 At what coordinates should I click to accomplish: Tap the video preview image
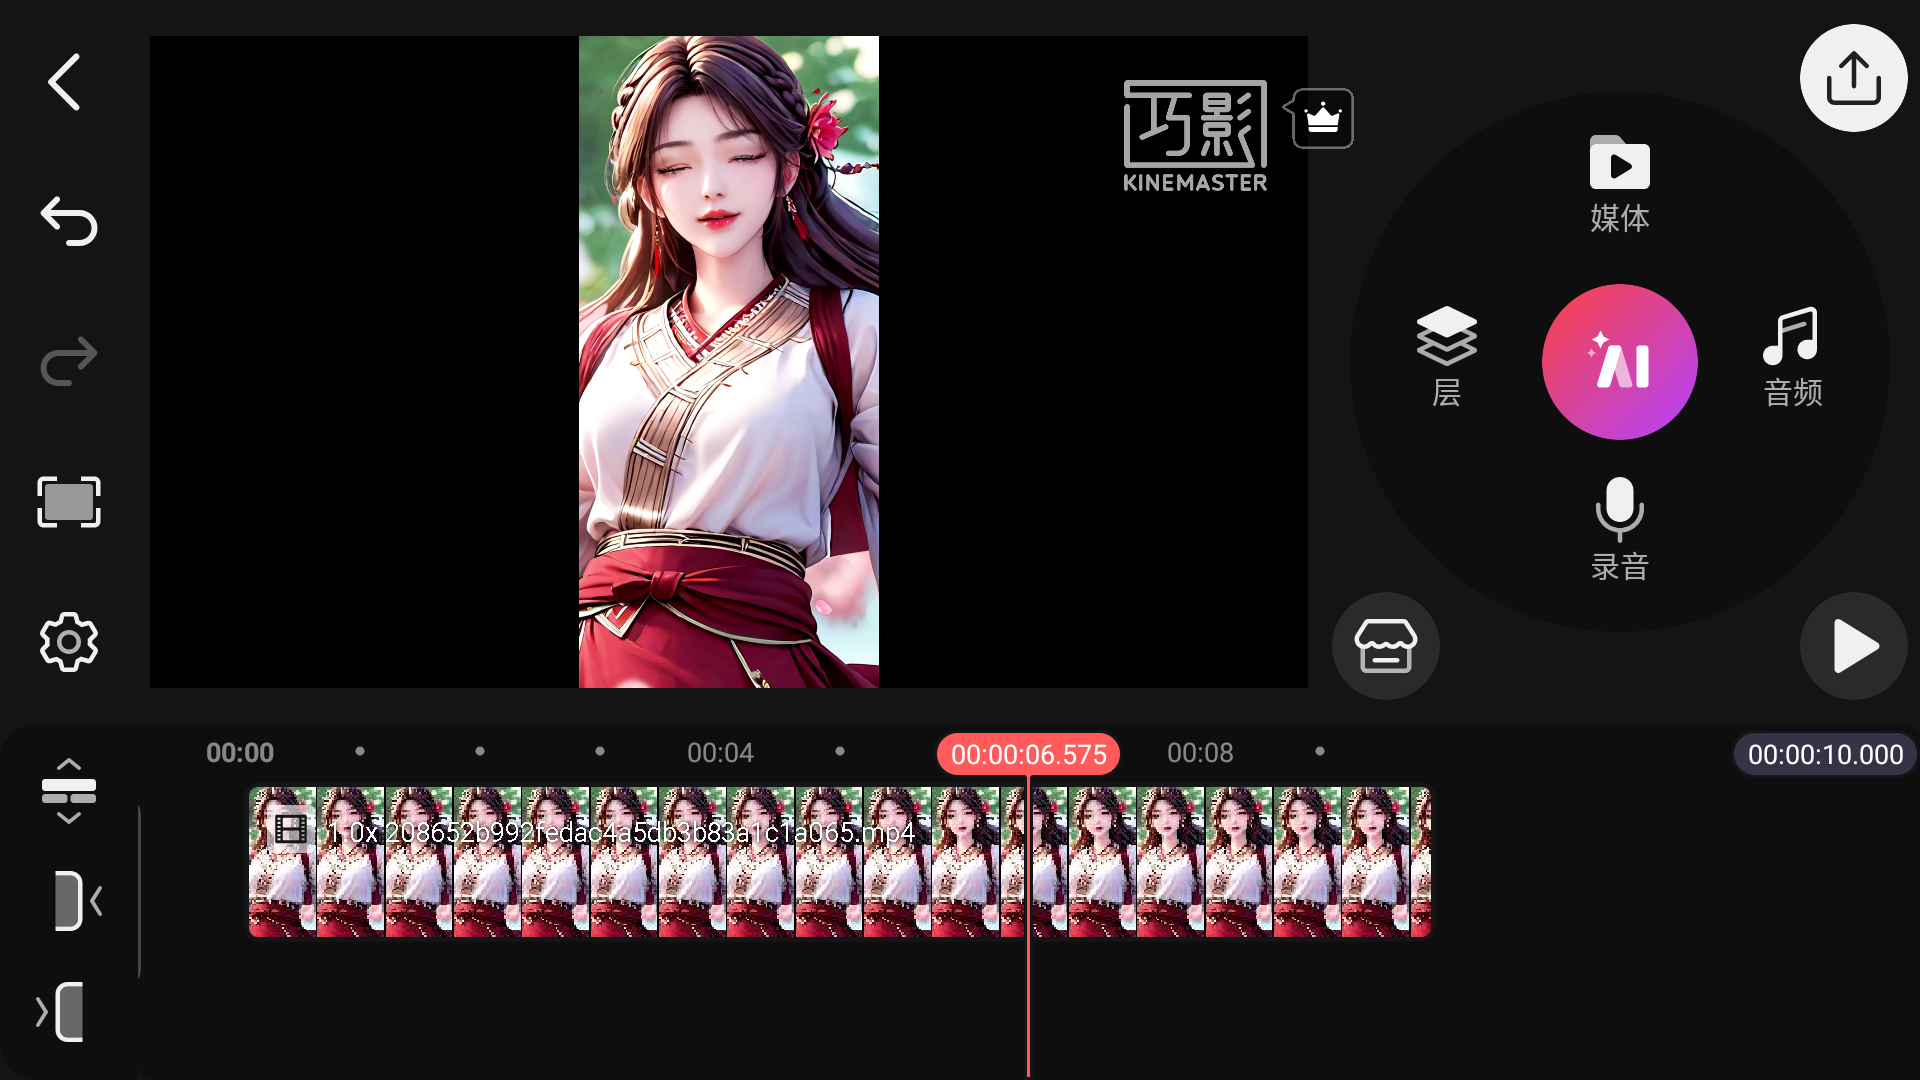coord(729,362)
